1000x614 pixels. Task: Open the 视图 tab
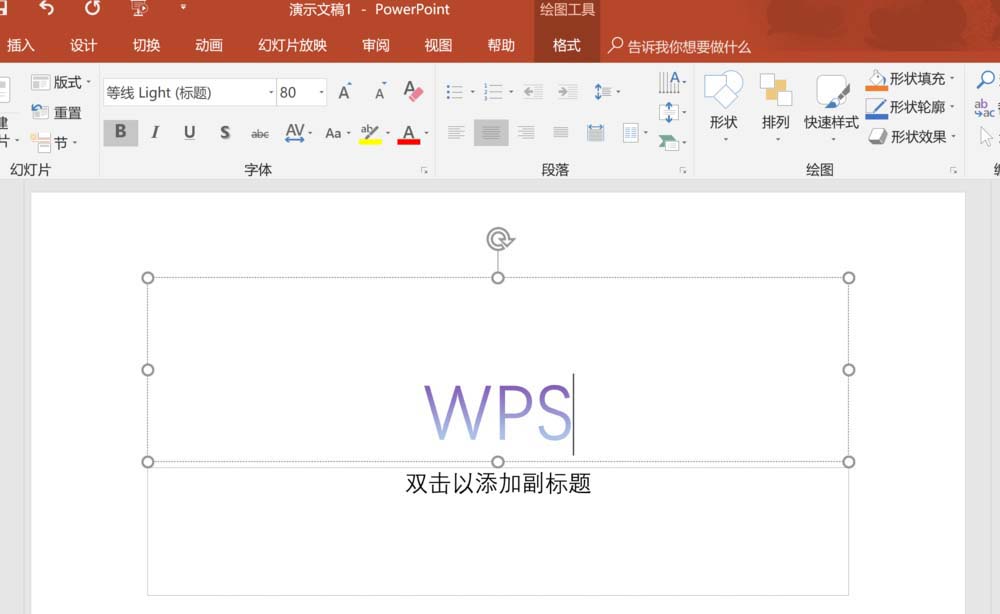438,45
